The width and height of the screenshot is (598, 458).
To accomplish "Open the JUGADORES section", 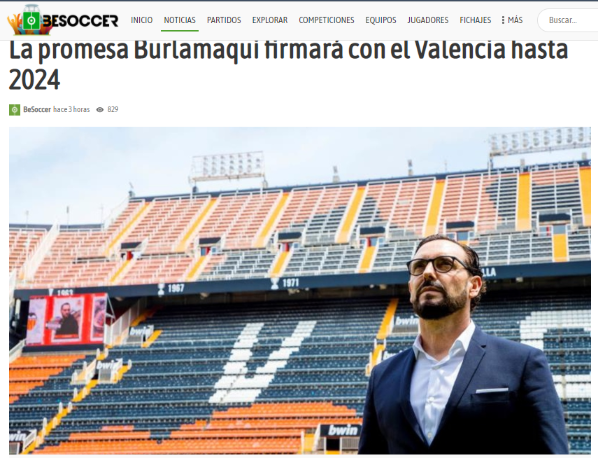I will [x=428, y=20].
